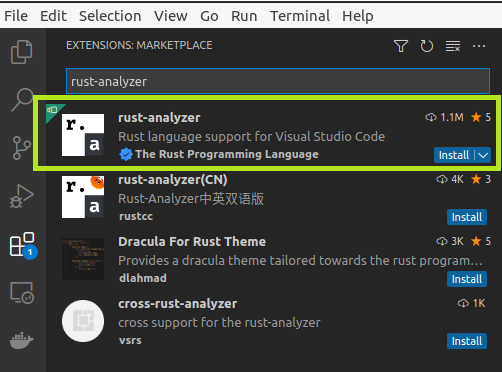Open install options dropdown for rust-analyzer
The image size is (502, 372).
483,155
